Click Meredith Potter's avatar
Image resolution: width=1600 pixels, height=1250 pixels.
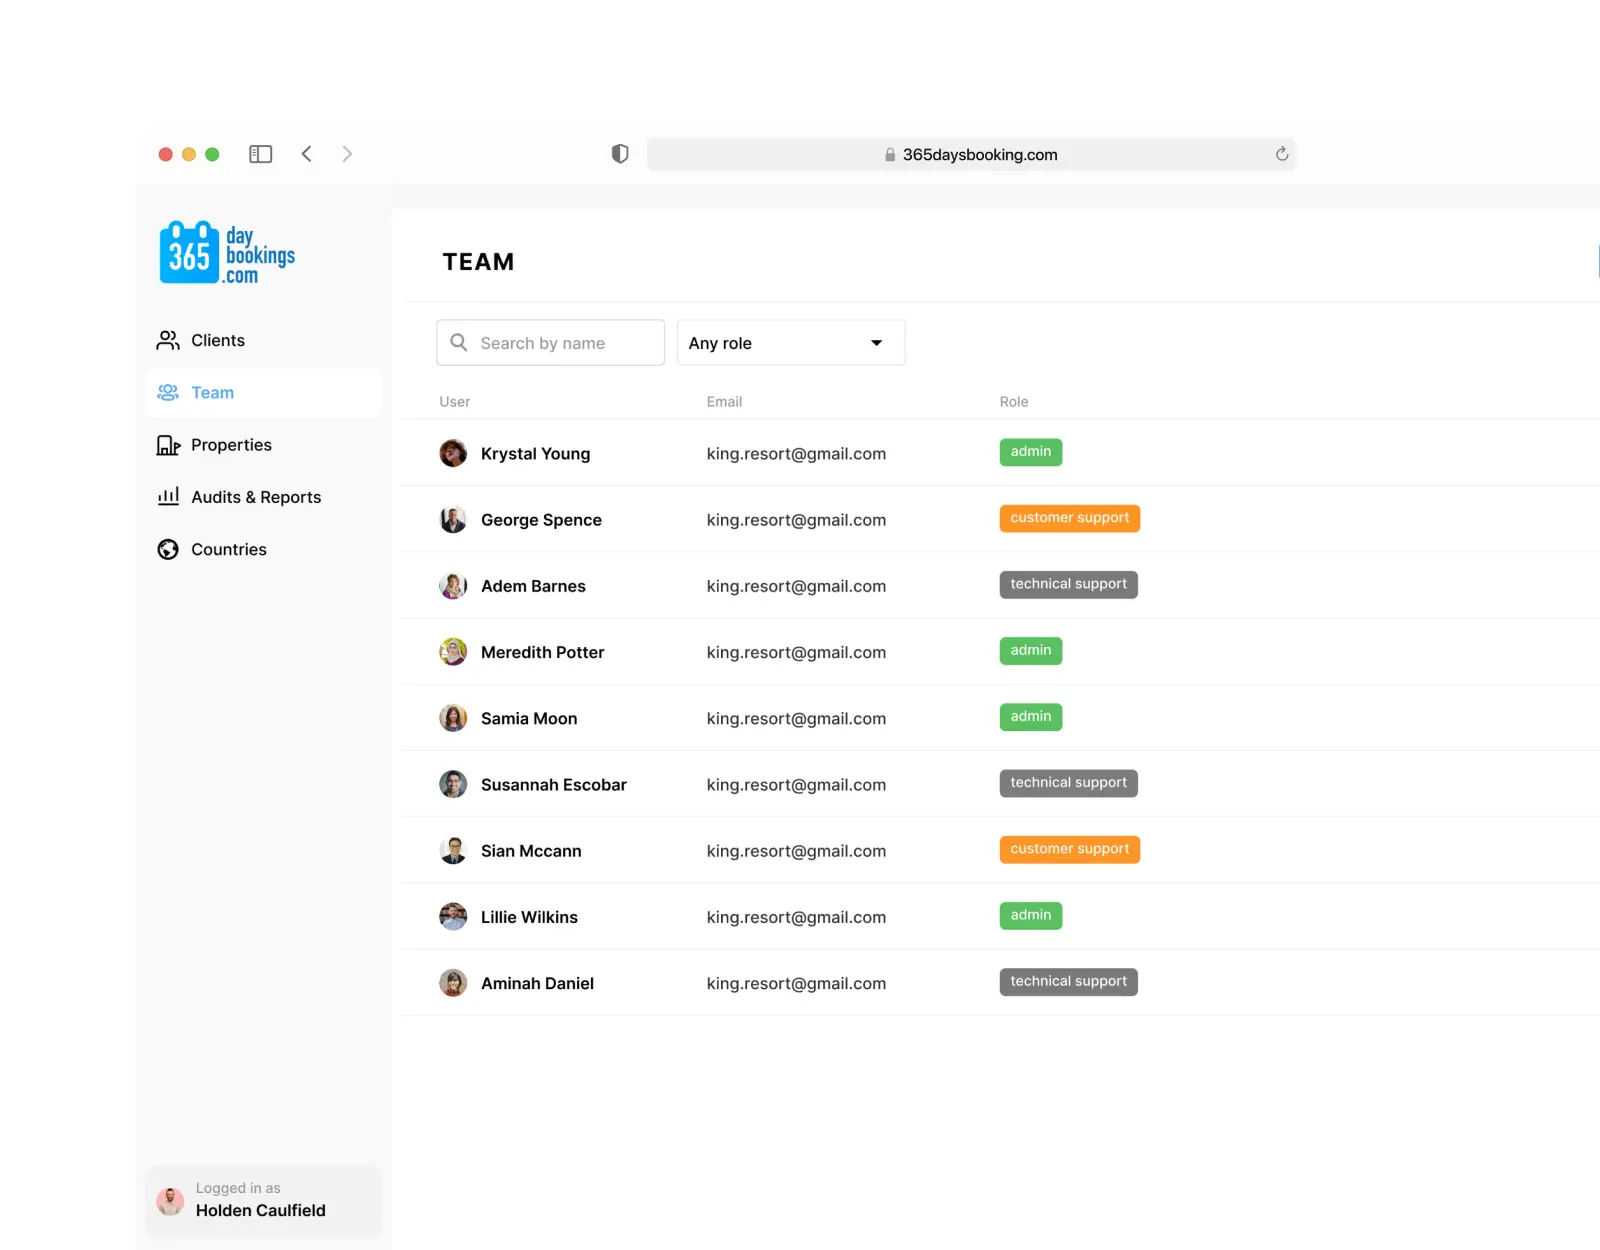pos(453,652)
